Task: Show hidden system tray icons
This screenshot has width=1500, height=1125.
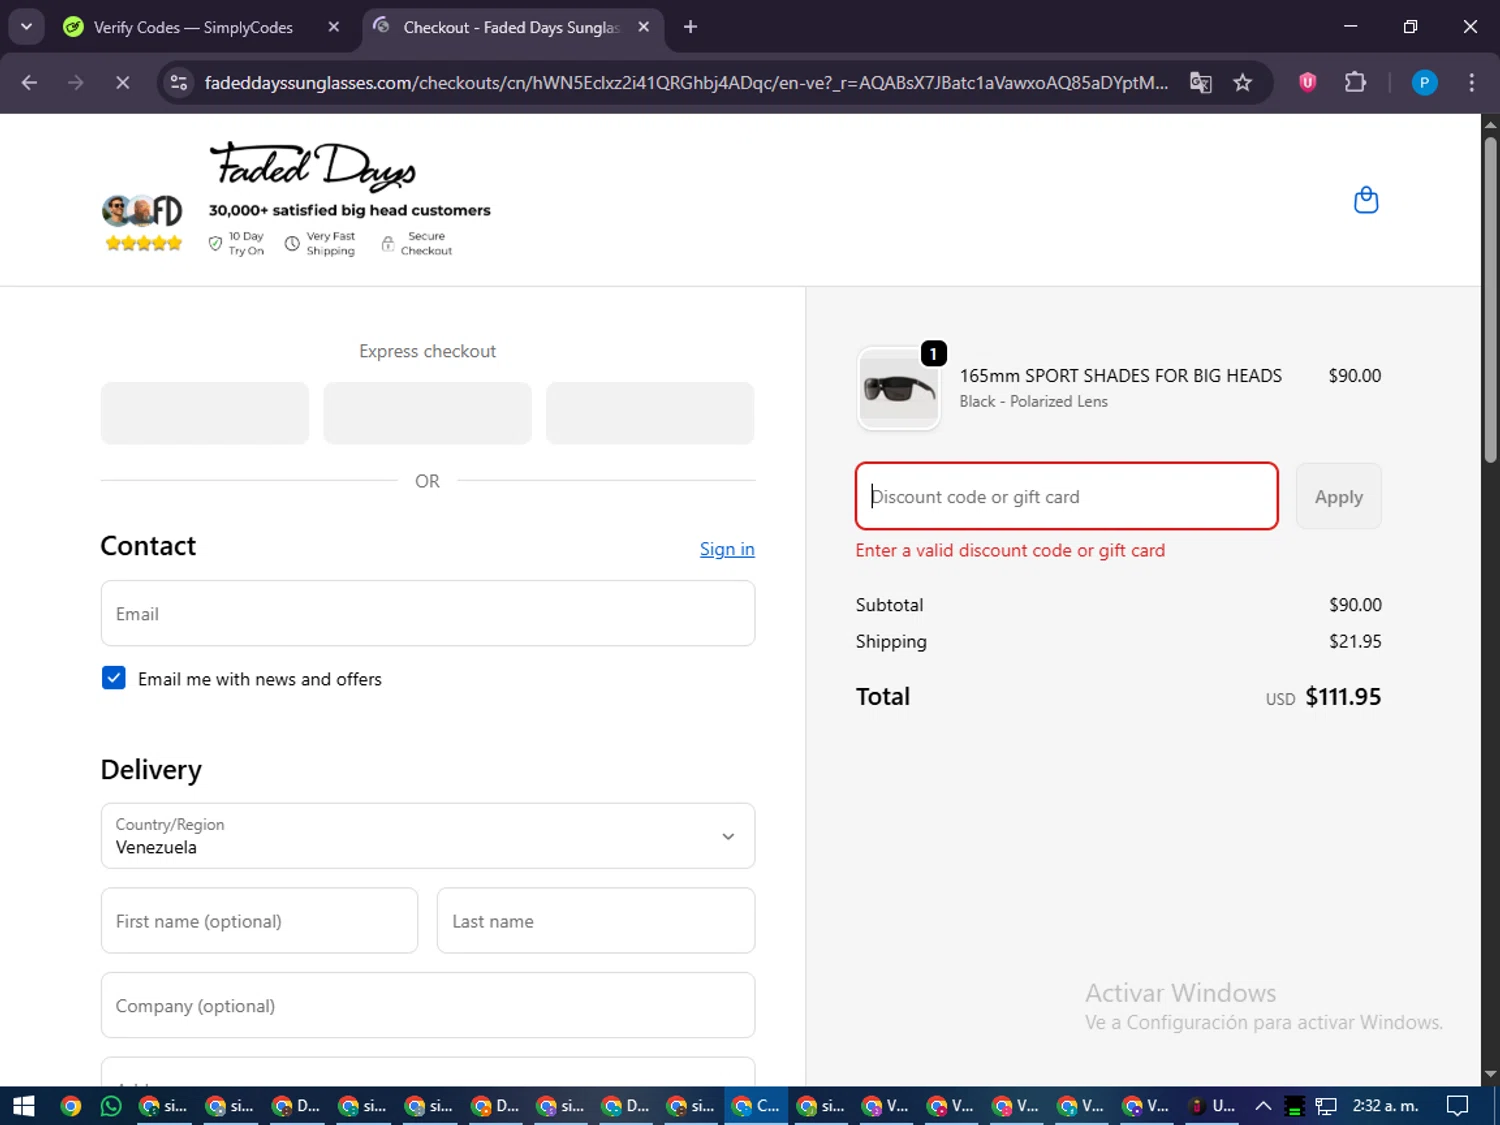Action: (x=1263, y=1106)
